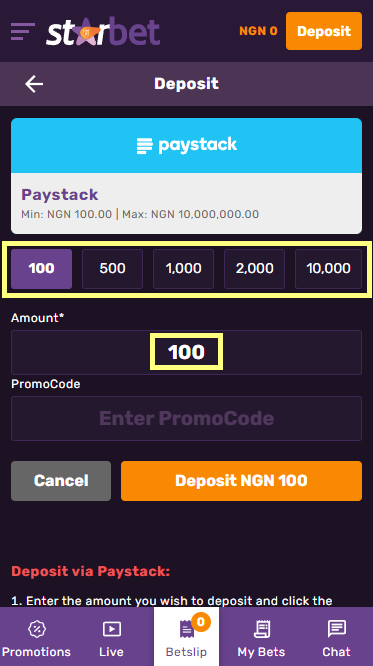Open the Betslip tab
The image size is (373, 666).
click(186, 637)
